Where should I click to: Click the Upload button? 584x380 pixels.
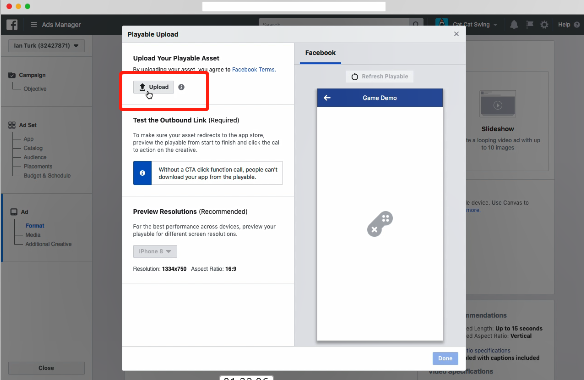[153, 87]
